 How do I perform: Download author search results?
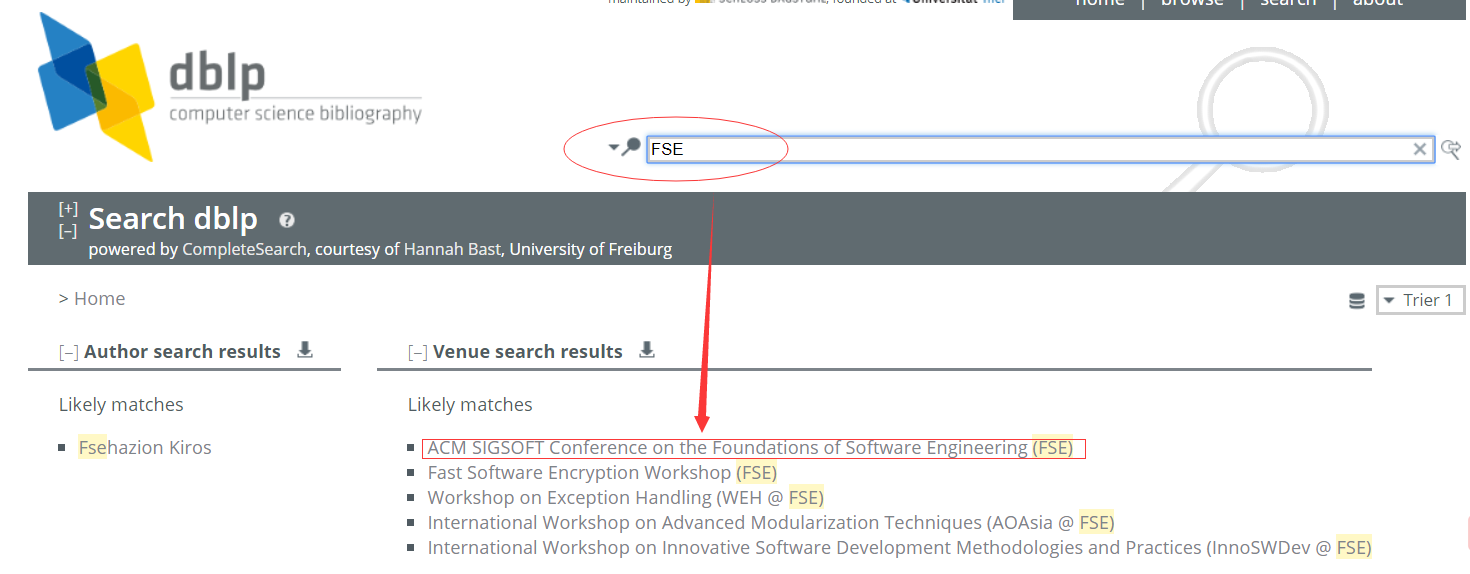[306, 350]
